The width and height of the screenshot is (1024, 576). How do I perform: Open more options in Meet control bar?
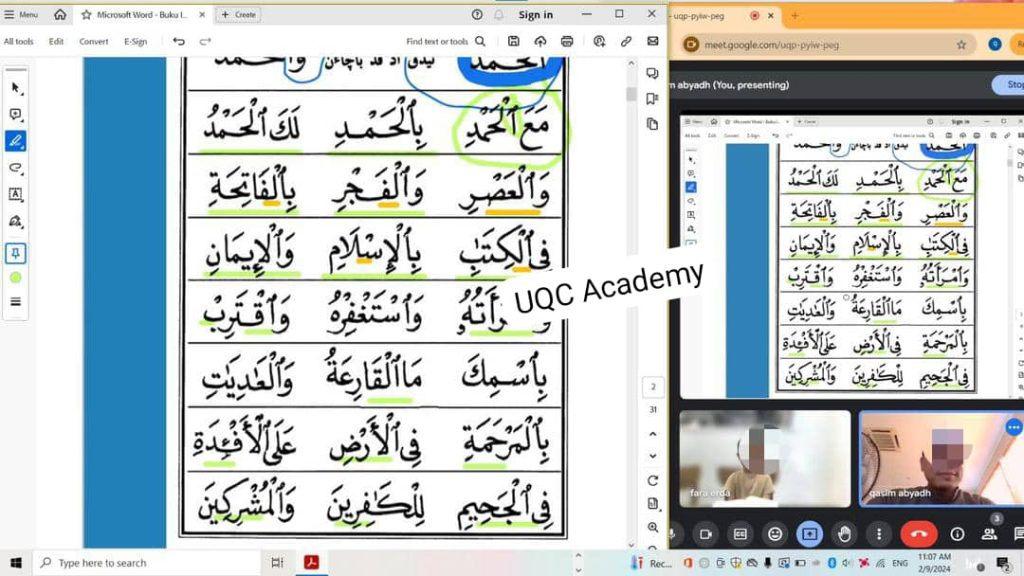click(x=879, y=534)
